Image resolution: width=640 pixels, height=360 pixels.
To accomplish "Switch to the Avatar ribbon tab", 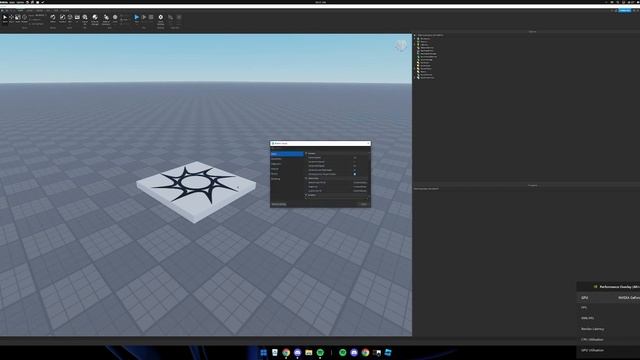I will click(40, 10).
